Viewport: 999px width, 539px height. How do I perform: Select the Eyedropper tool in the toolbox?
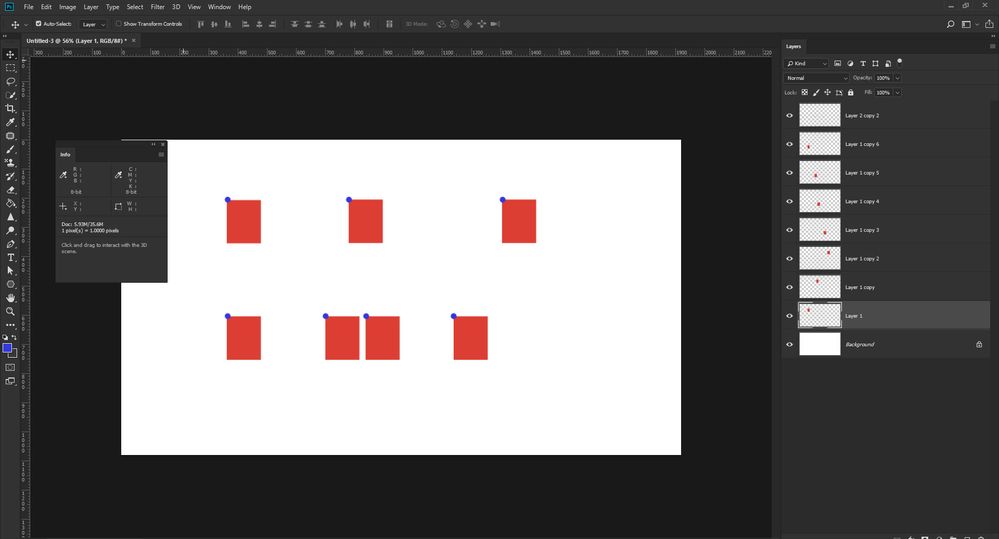click(x=10, y=122)
